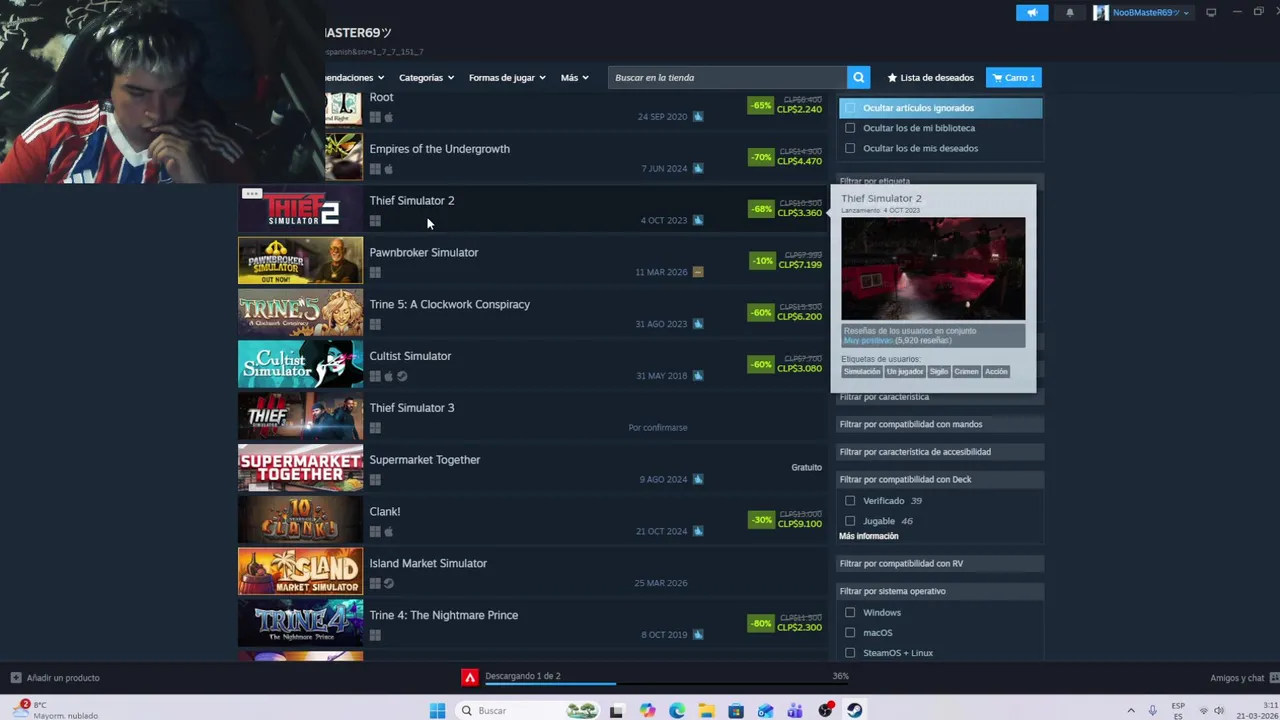Click the mixed review icon for Pawnbroker Simulator
Viewport: 1280px width, 720px height.
tap(698, 272)
